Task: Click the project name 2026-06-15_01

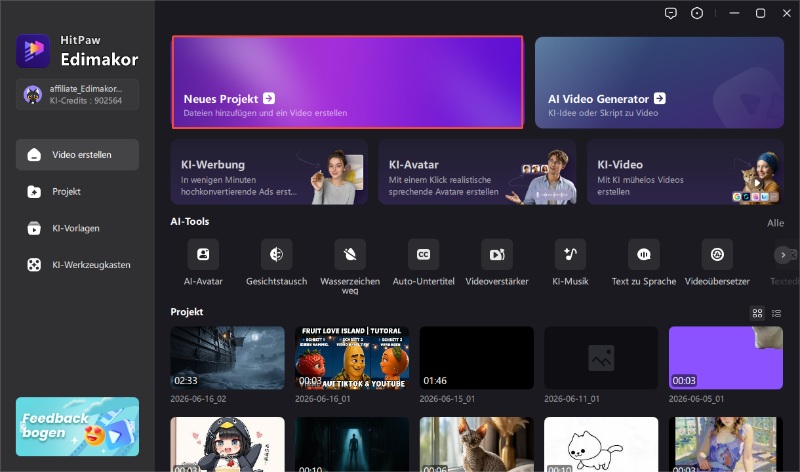Action: (447, 399)
